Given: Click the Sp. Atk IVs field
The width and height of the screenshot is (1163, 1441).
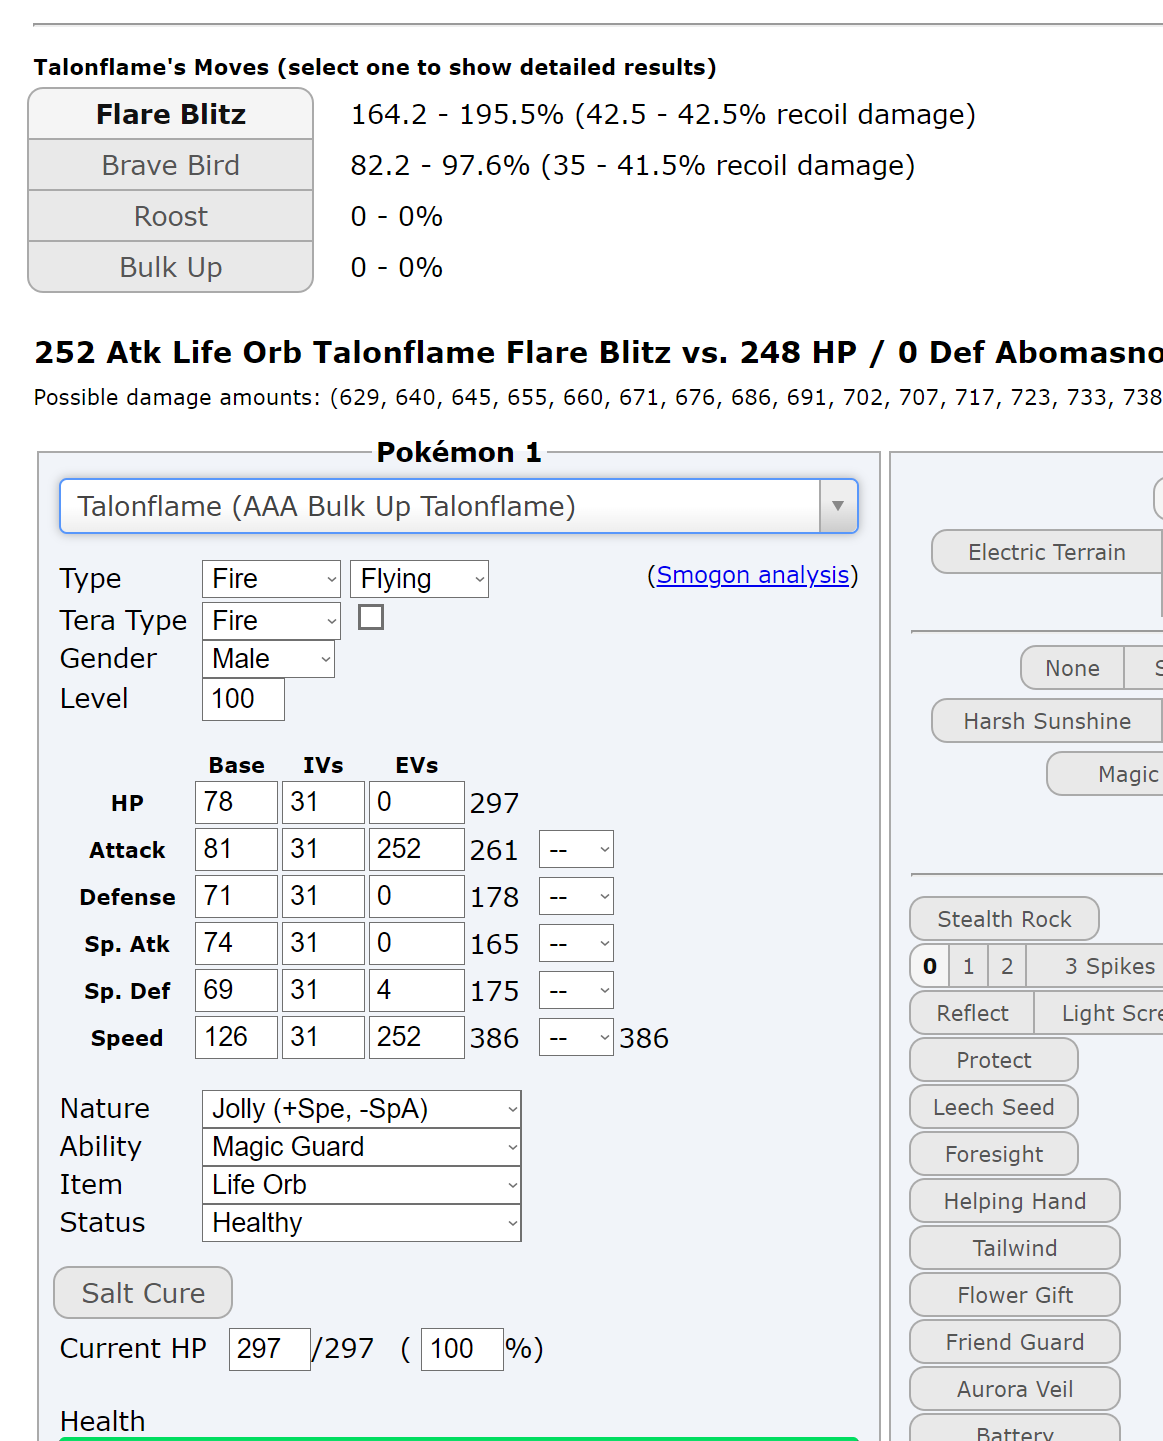Looking at the screenshot, I should [323, 943].
